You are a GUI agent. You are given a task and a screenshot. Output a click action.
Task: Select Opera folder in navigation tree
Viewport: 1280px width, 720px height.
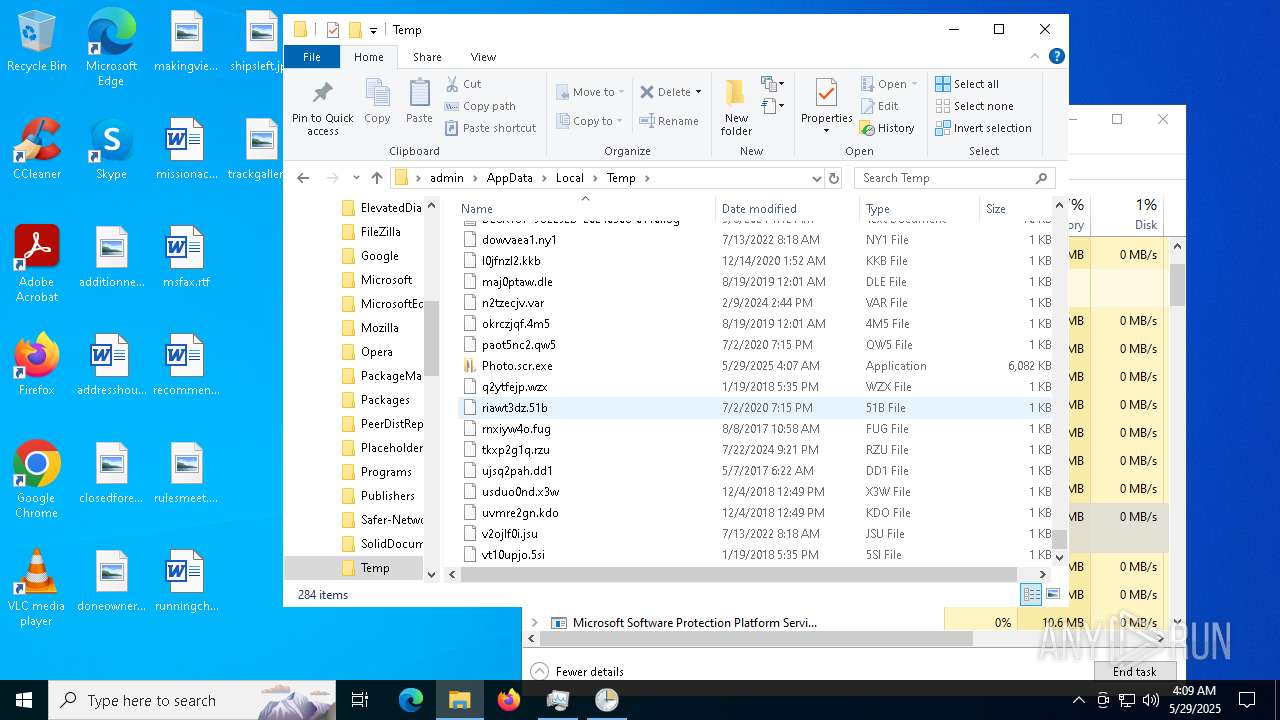click(x=377, y=352)
